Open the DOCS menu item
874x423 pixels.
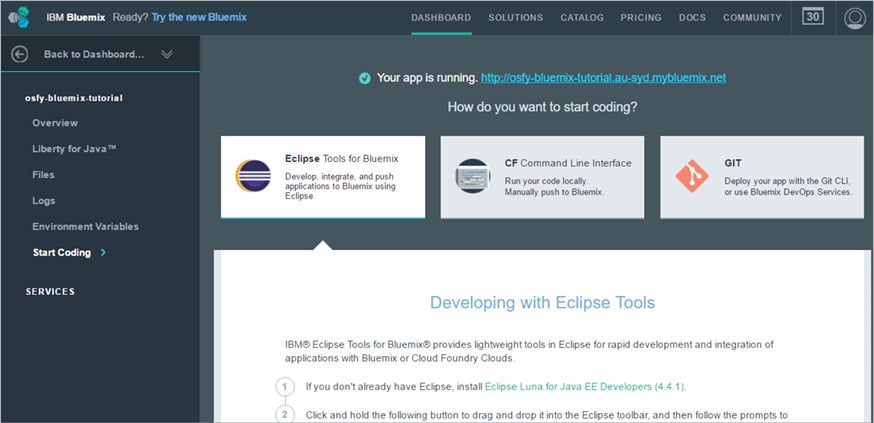coord(692,17)
